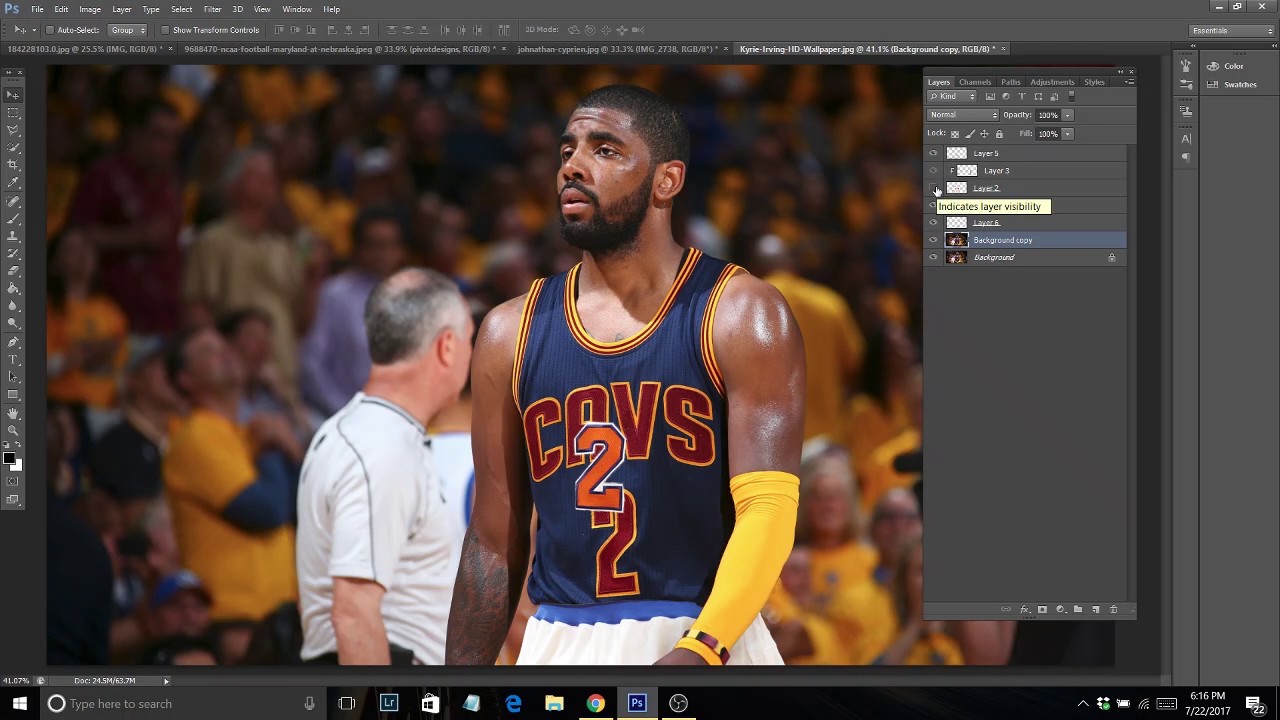Select the Paint Bucket tool
The height and width of the screenshot is (720, 1280).
[13, 288]
